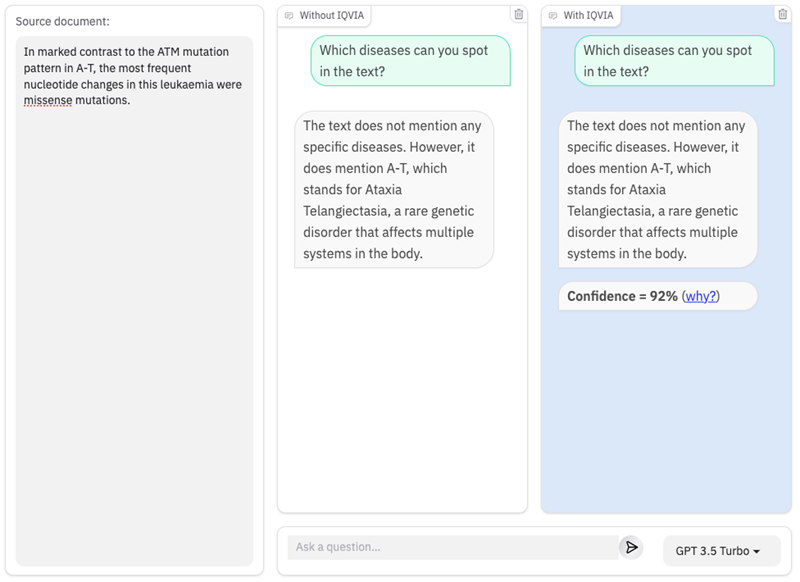The height and width of the screenshot is (582, 800).
Task: Click the dropdown caret next to GPT 3.5 Turbo
Action: click(757, 552)
